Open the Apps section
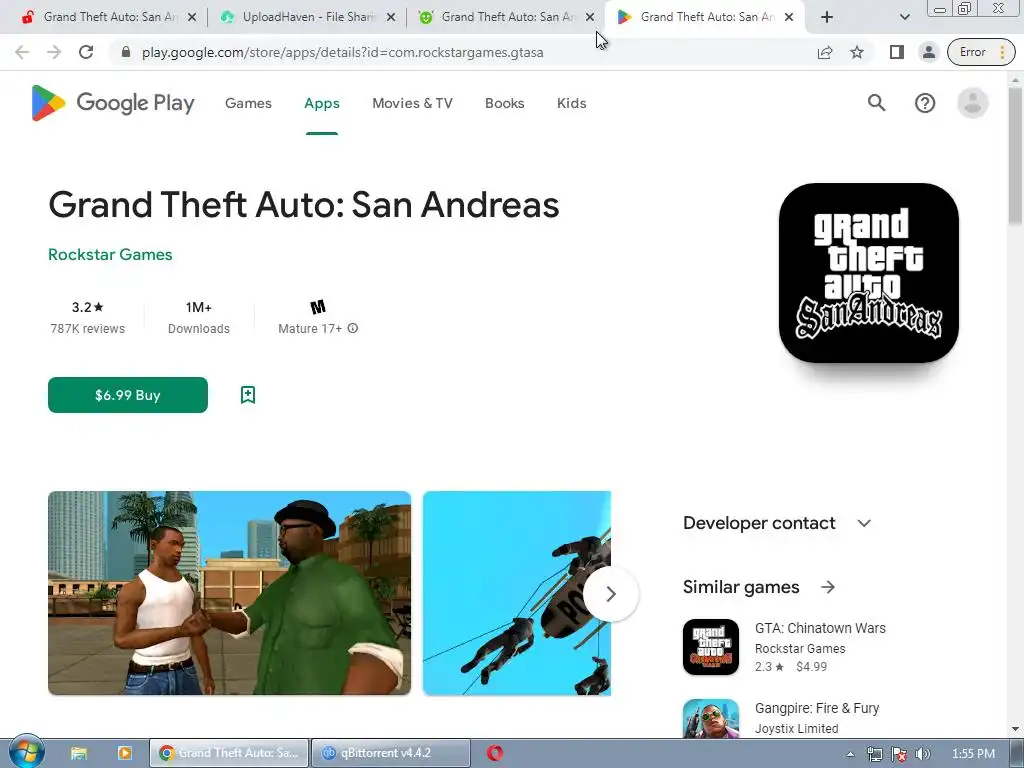The height and width of the screenshot is (768, 1024). pyautogui.click(x=322, y=103)
